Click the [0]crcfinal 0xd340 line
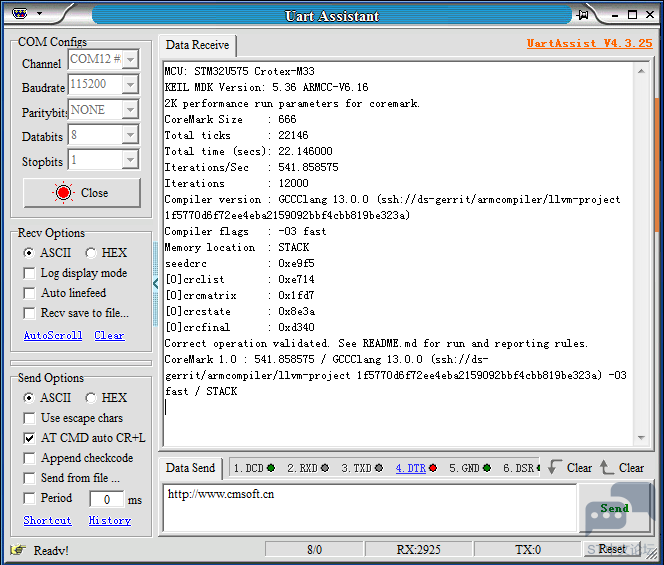This screenshot has height=565, width=664. click(x=239, y=327)
